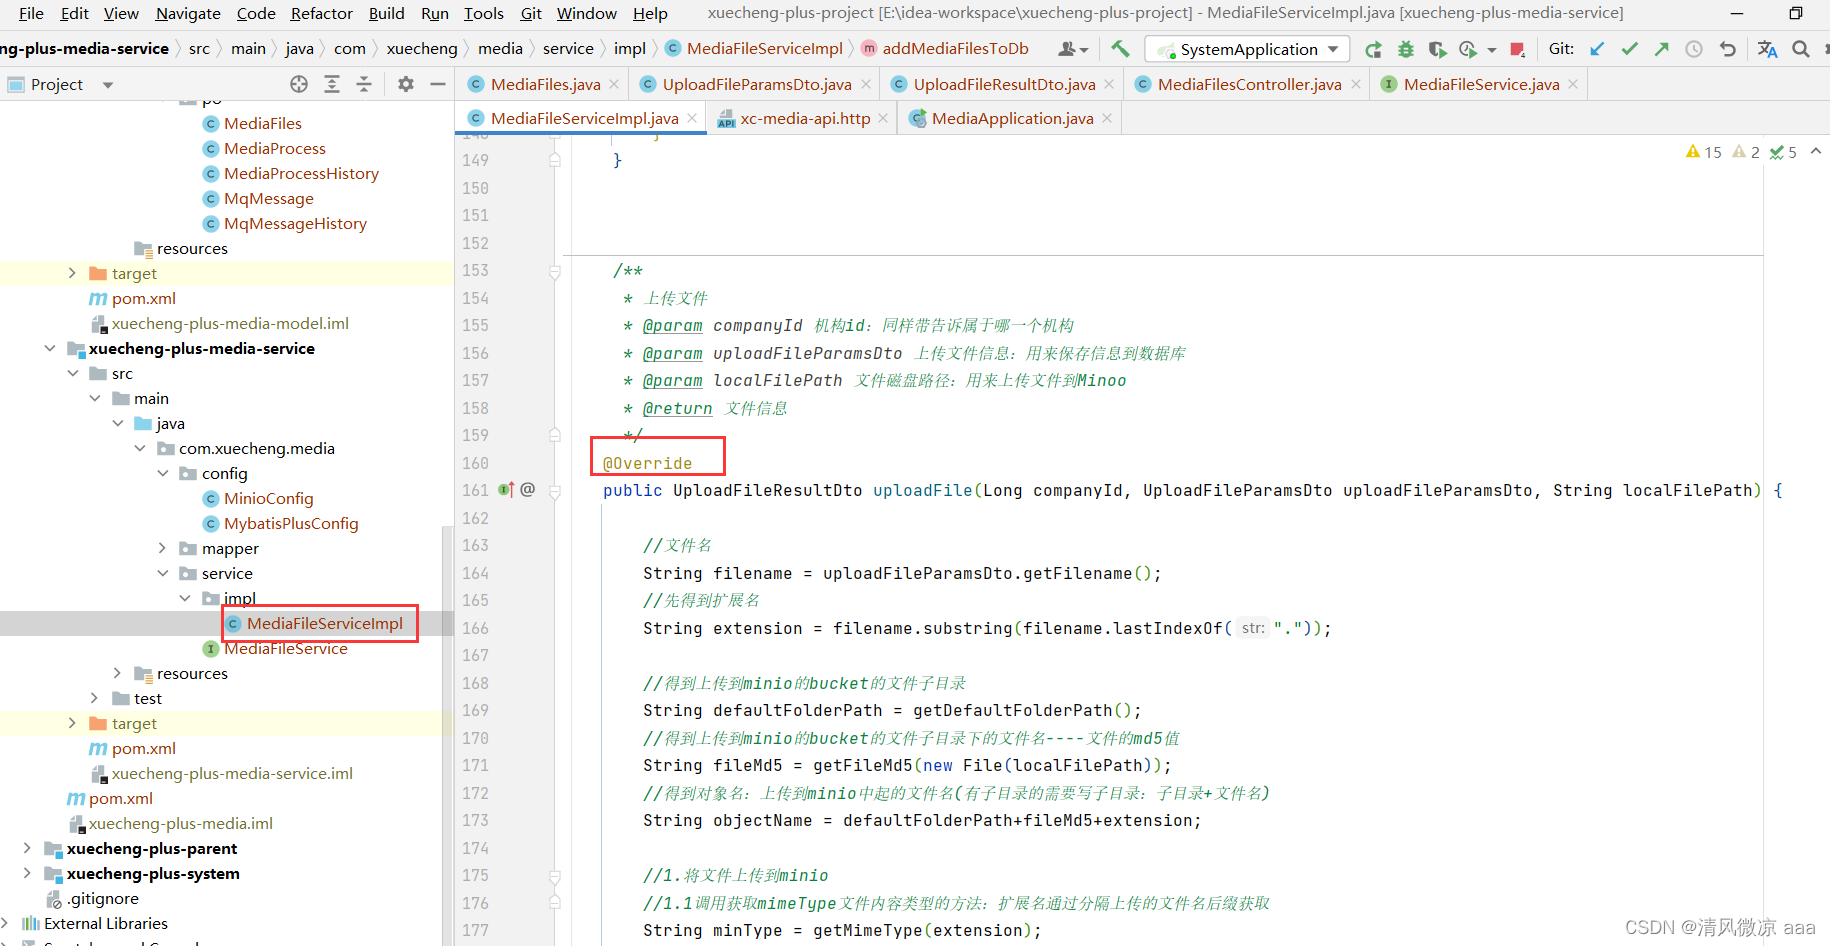Viewport: 1830px width, 946px height.
Task: Collapse the config package node
Action: pos(163,473)
